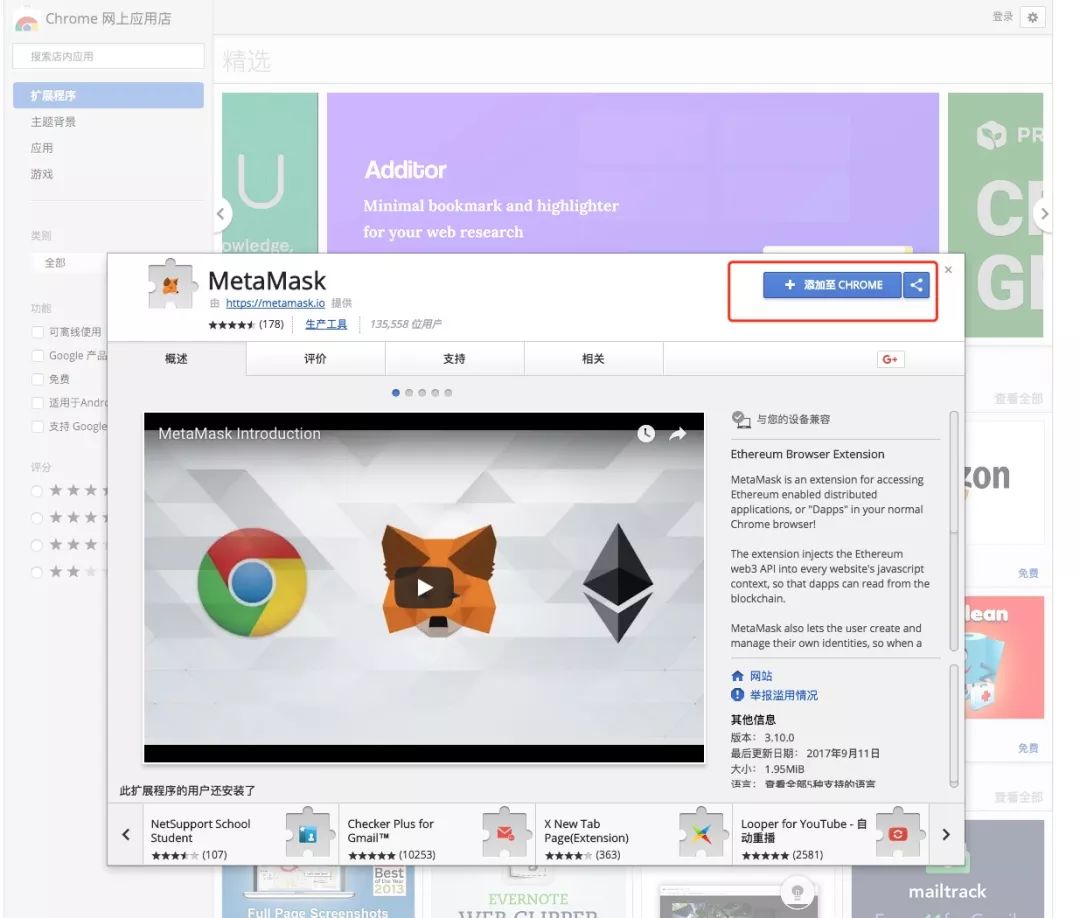Open Looper for YouTube extension card

[830, 835]
